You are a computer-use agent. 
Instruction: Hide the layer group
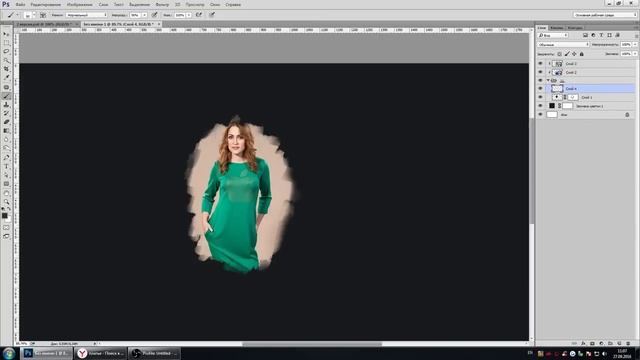point(540,80)
